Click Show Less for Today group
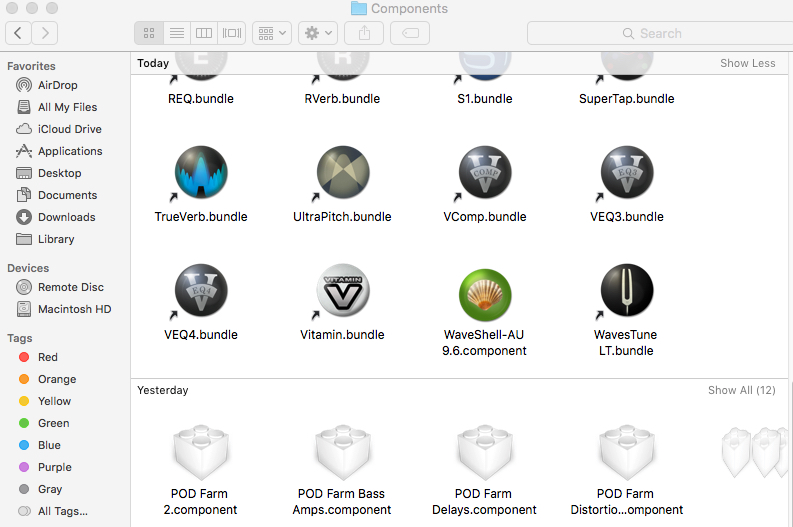The image size is (793, 527). (x=747, y=63)
